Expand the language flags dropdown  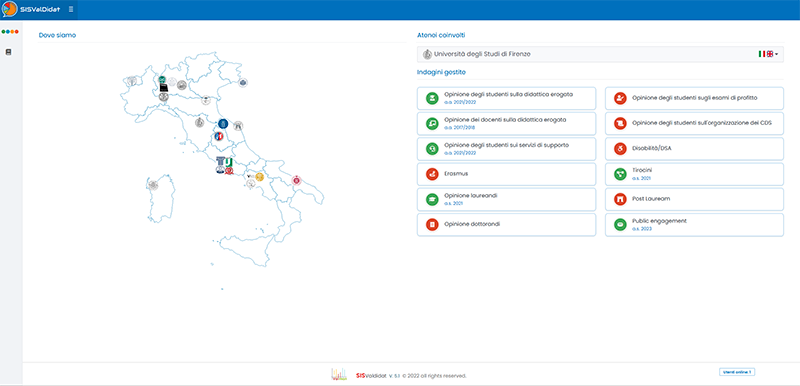coord(768,54)
